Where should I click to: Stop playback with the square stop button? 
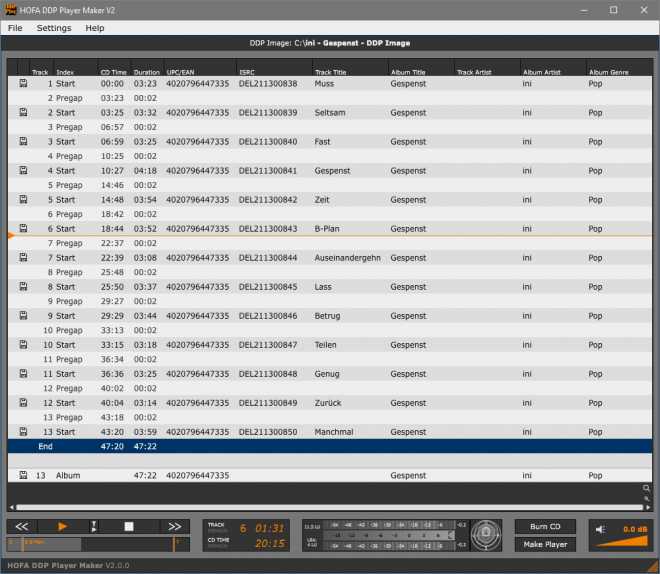129,526
